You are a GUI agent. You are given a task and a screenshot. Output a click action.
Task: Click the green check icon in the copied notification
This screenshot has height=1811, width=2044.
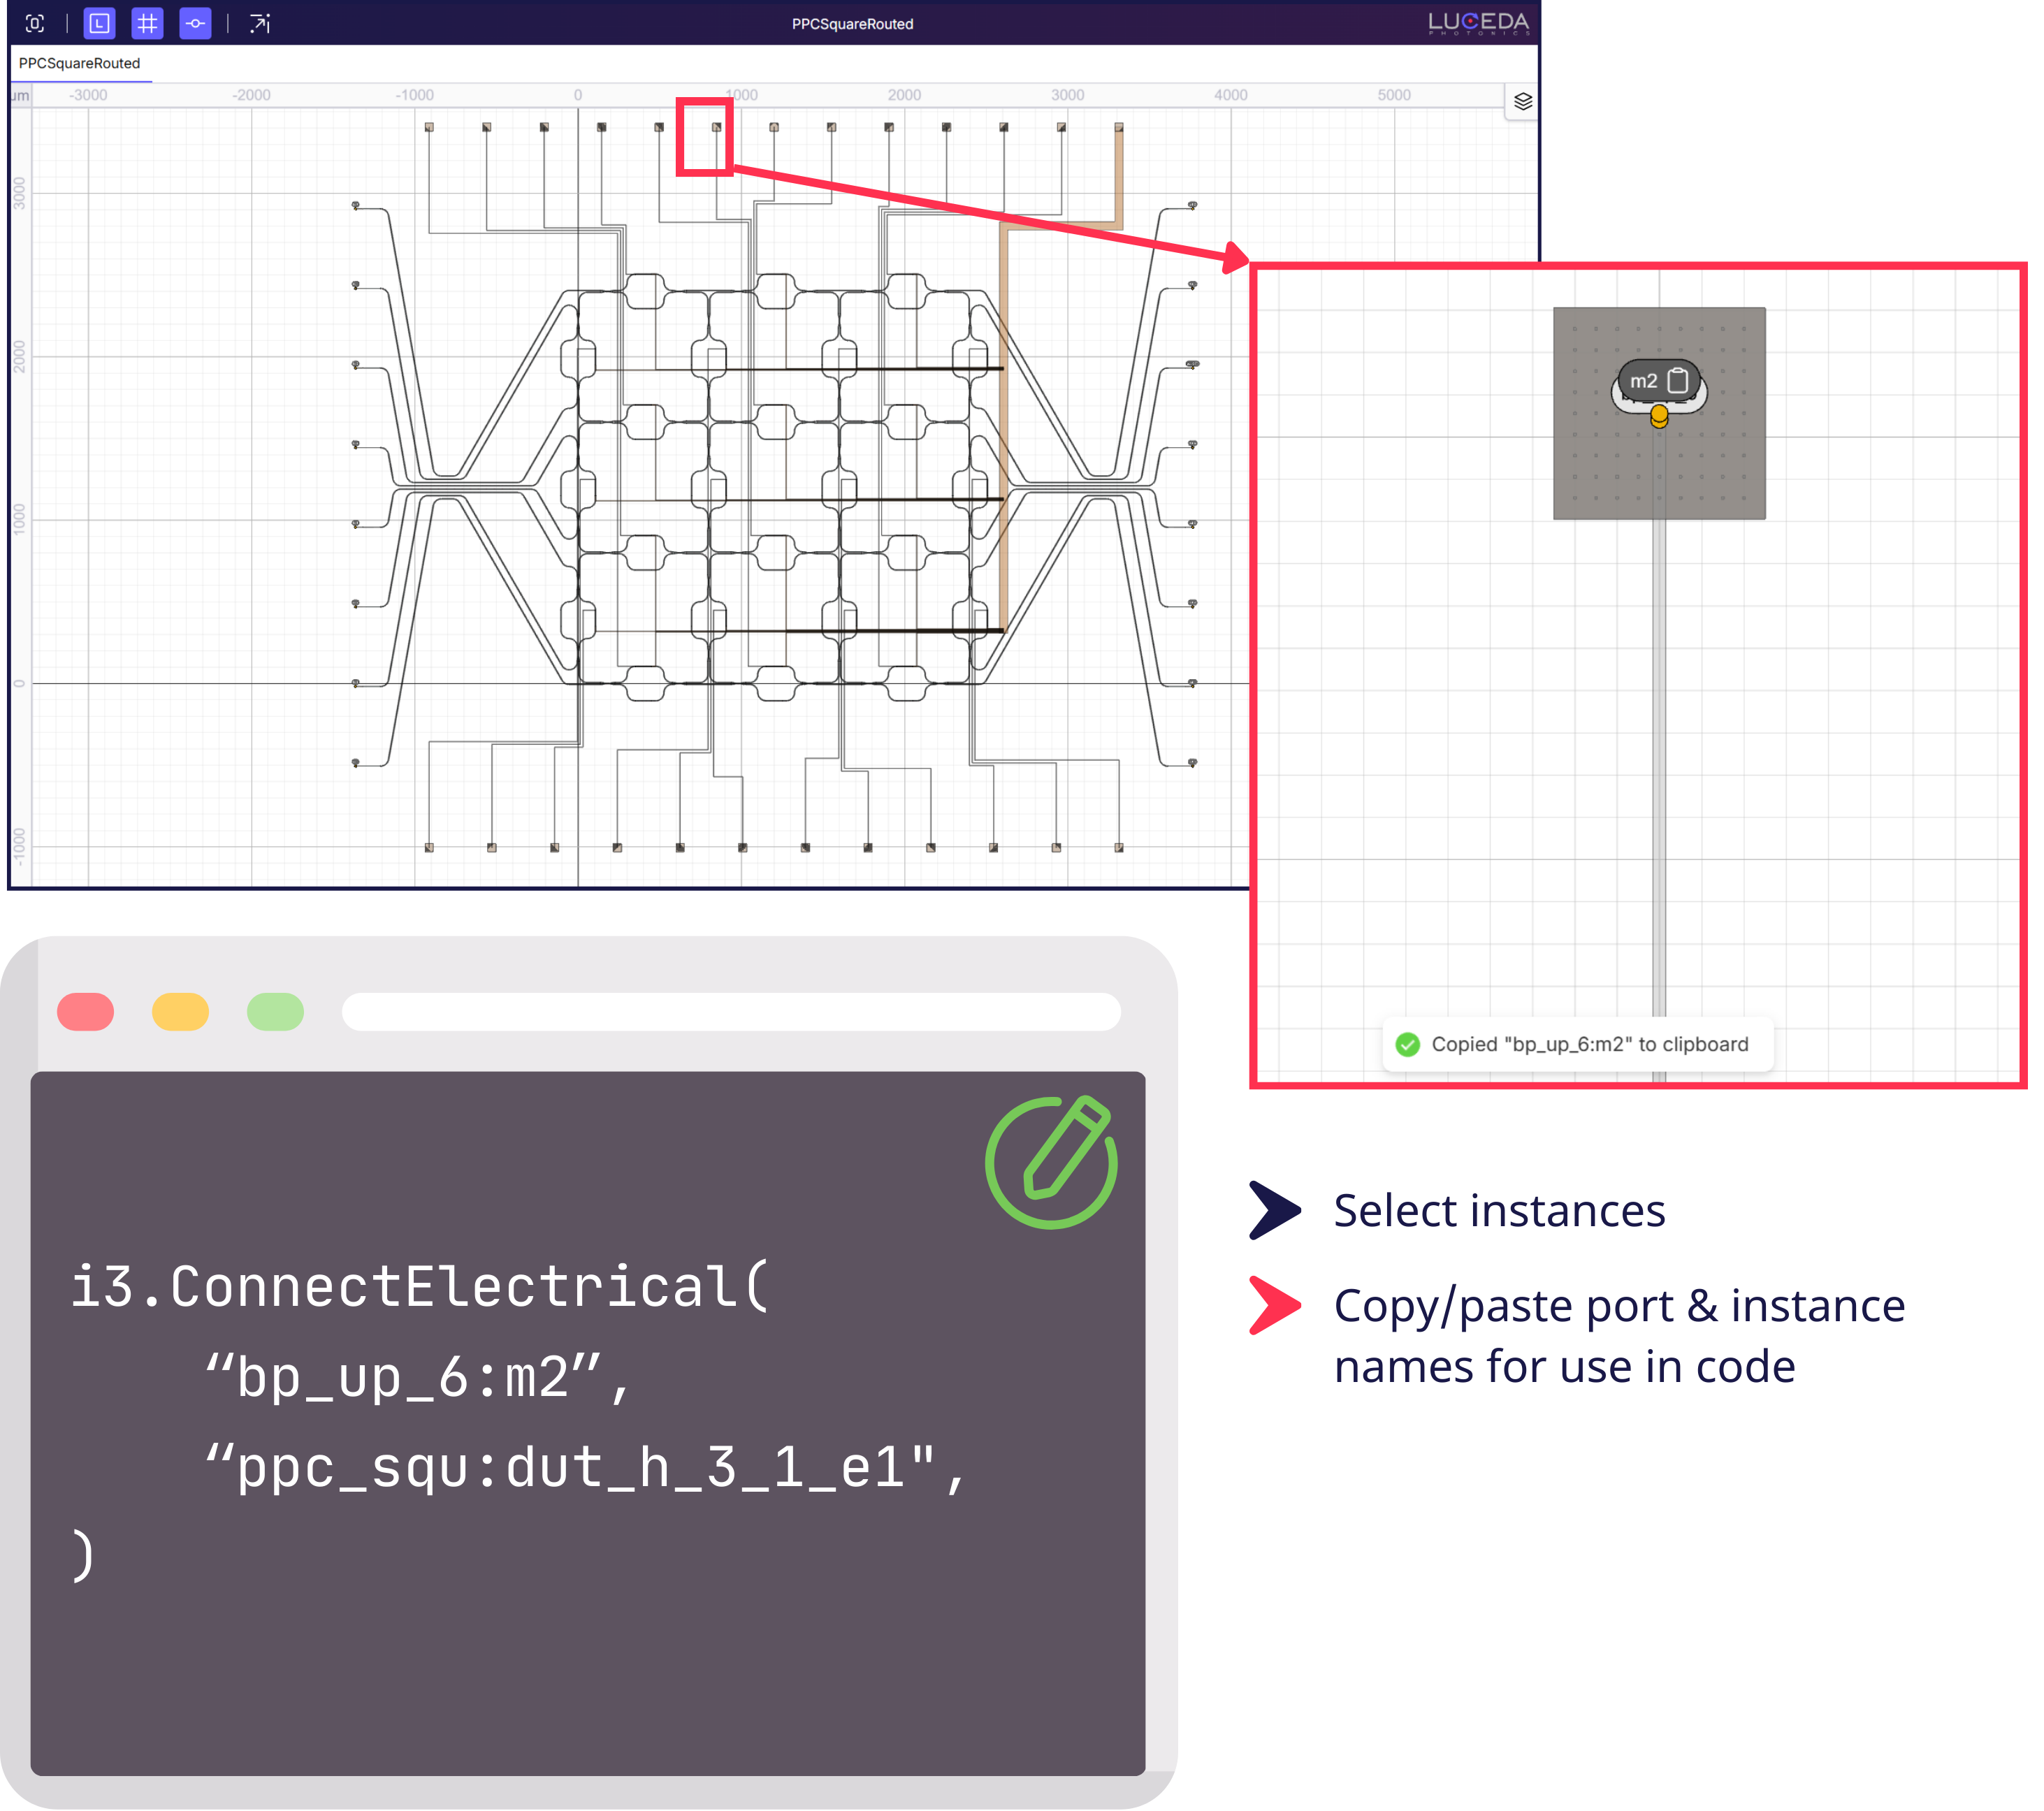coord(1407,1044)
